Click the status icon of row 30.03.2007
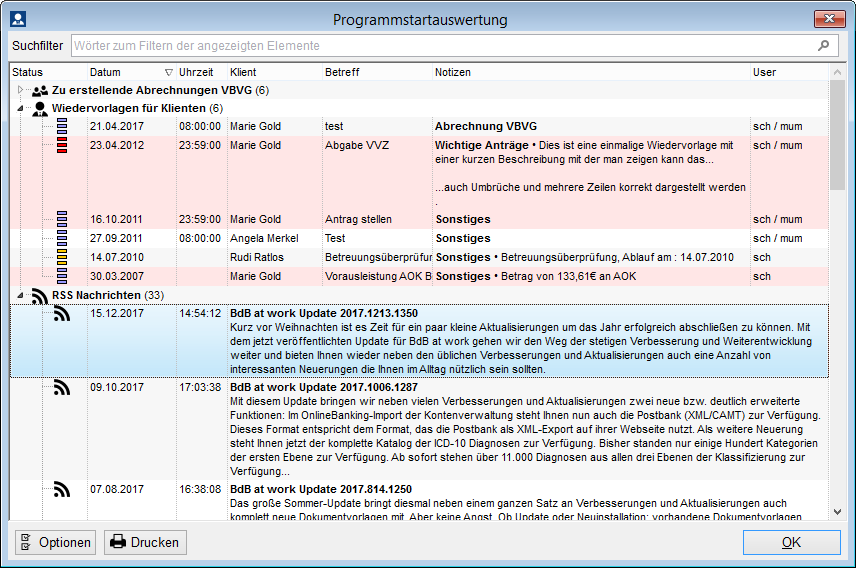The width and height of the screenshot is (856, 568). coord(62,276)
